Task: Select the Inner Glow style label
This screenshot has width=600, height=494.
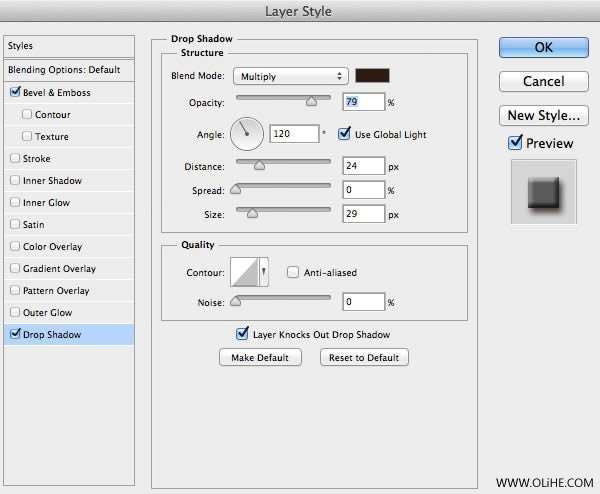Action: (46, 203)
